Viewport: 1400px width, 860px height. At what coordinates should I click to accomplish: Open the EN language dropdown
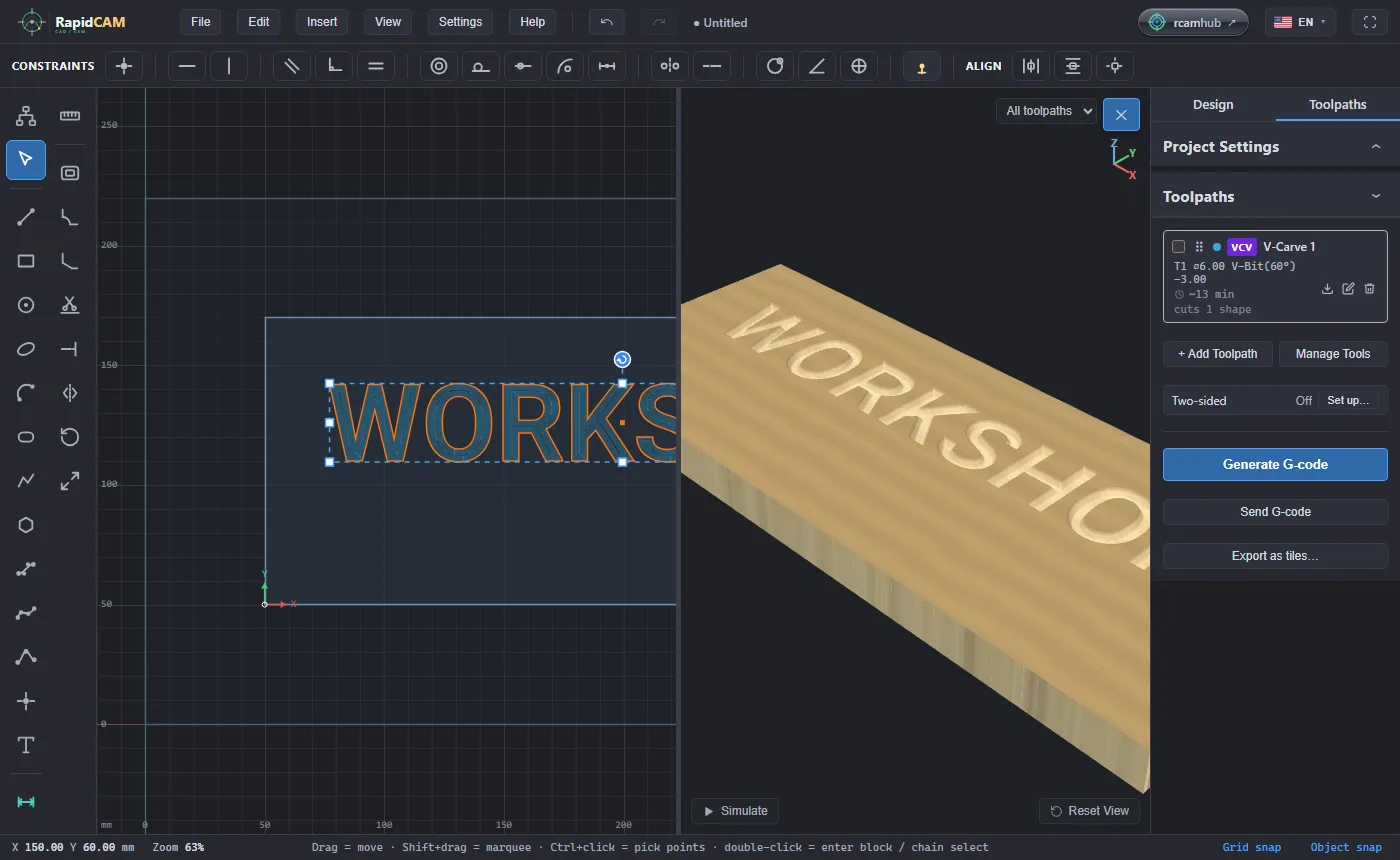(x=1300, y=22)
